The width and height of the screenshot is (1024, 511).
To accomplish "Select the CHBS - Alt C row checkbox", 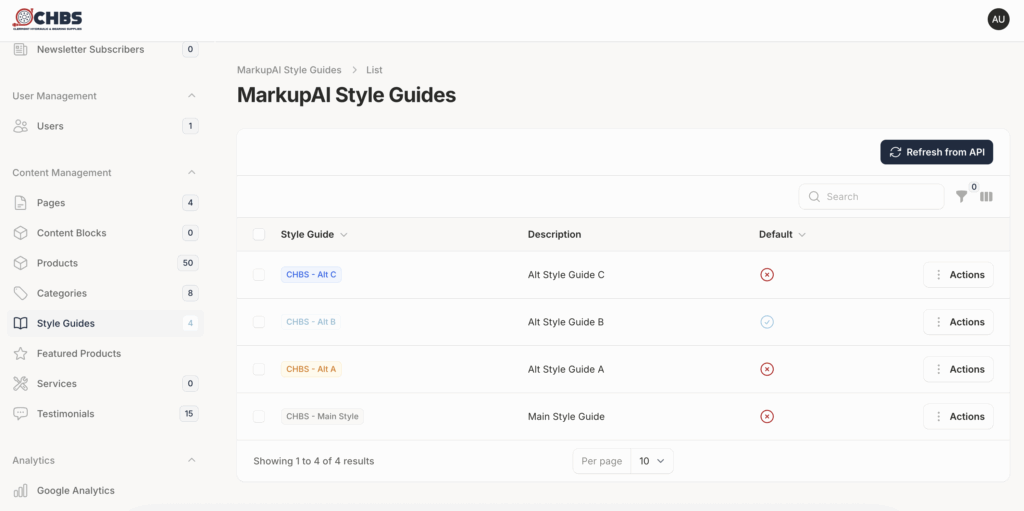I will pyautogui.click(x=259, y=275).
